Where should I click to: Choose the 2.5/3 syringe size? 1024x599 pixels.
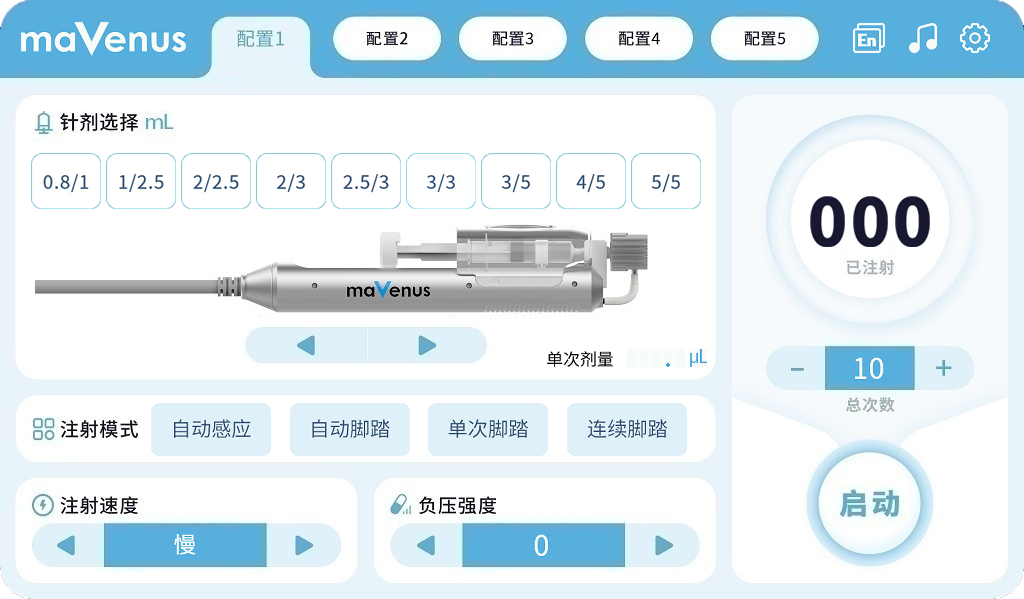pyautogui.click(x=366, y=182)
